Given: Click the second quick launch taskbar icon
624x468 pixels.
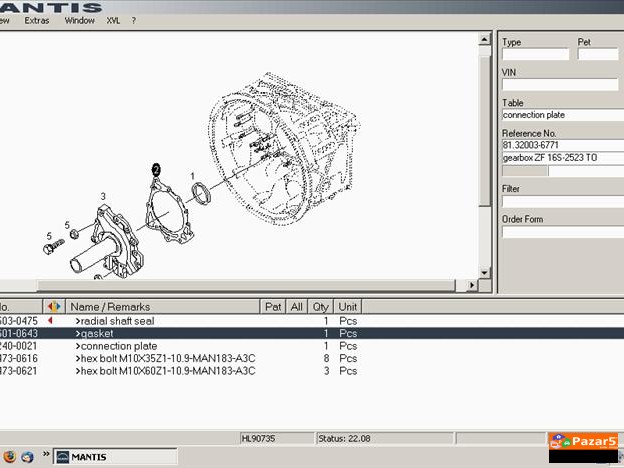Looking at the screenshot, I should coord(27,457).
